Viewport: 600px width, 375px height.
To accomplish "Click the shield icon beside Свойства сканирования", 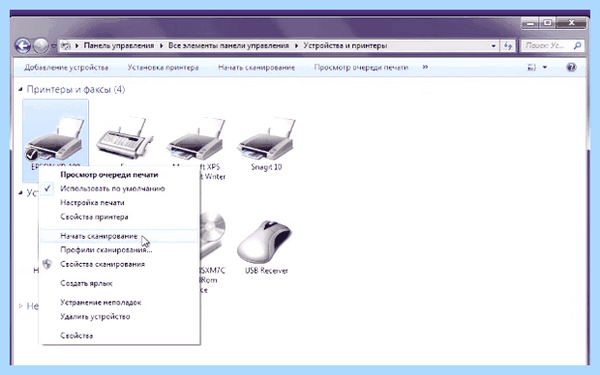I will tap(47, 264).
